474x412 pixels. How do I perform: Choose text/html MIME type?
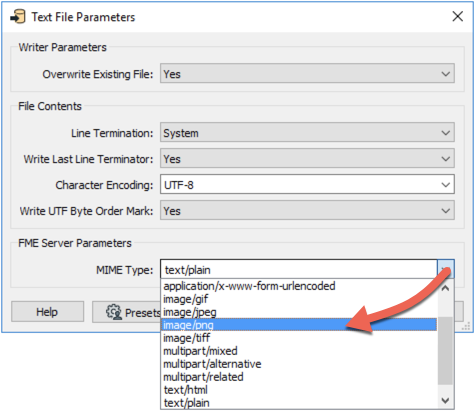299,390
